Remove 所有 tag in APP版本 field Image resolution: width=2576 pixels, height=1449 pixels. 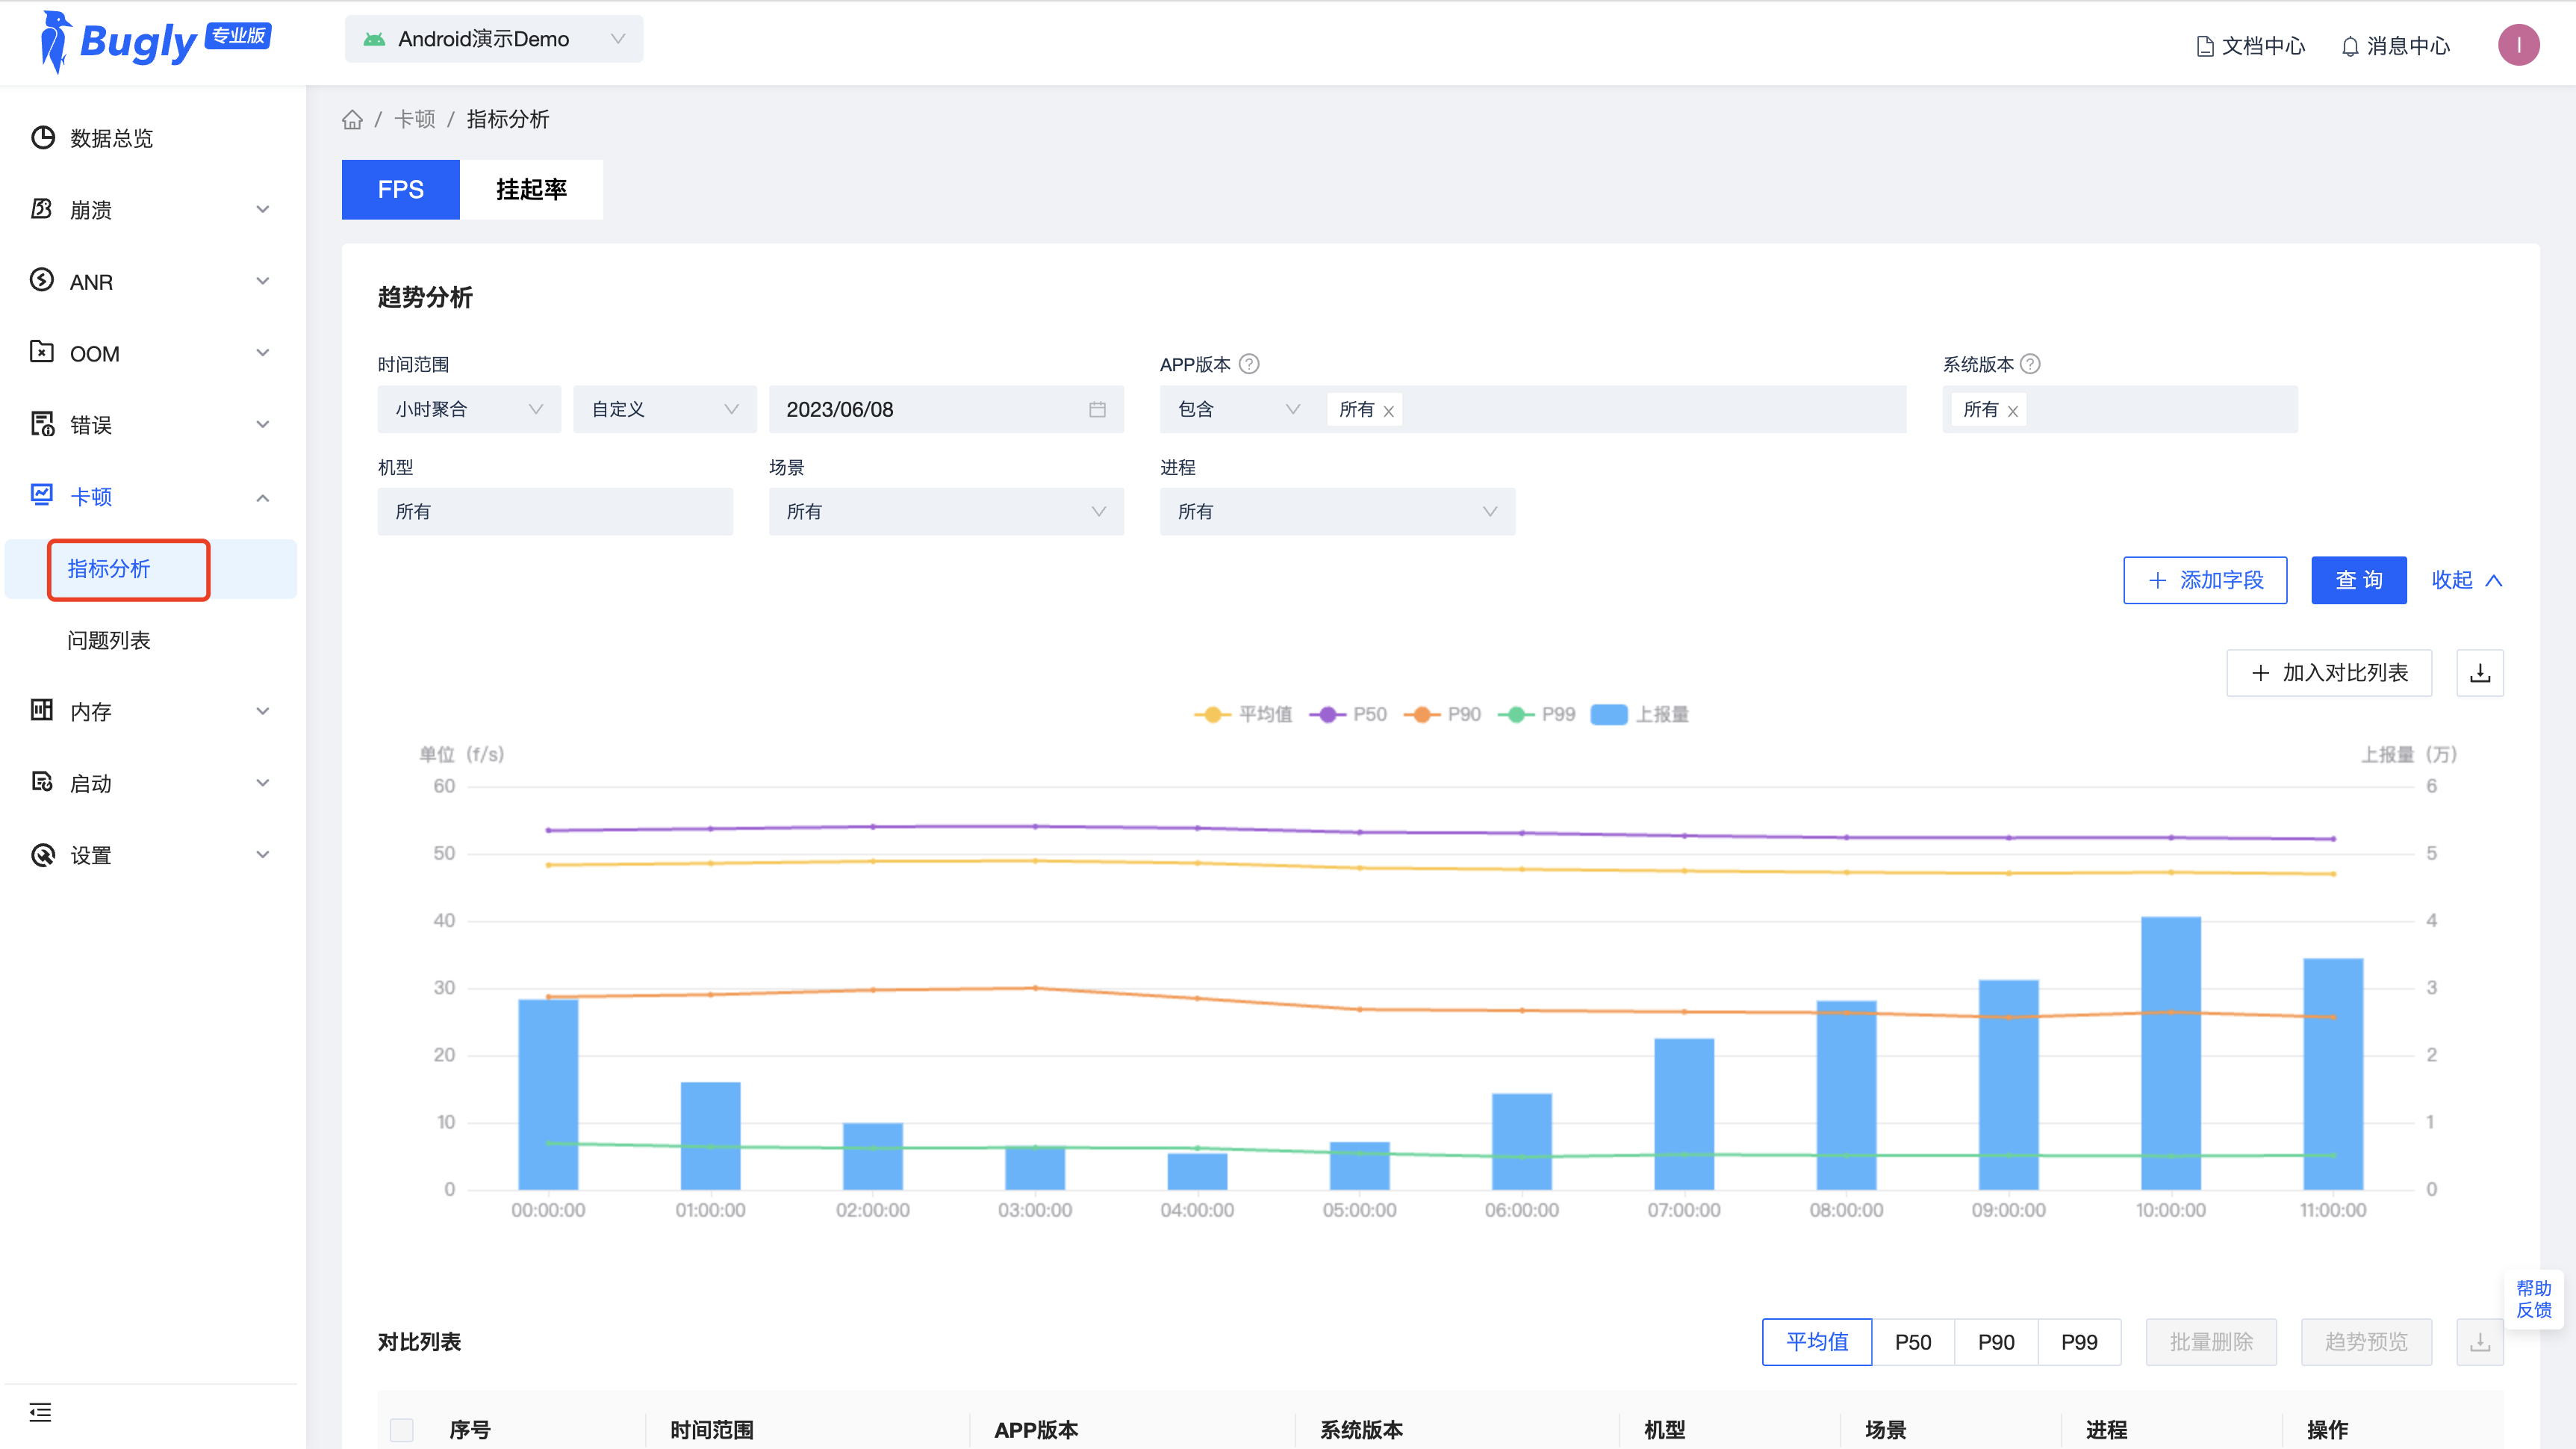click(1388, 411)
